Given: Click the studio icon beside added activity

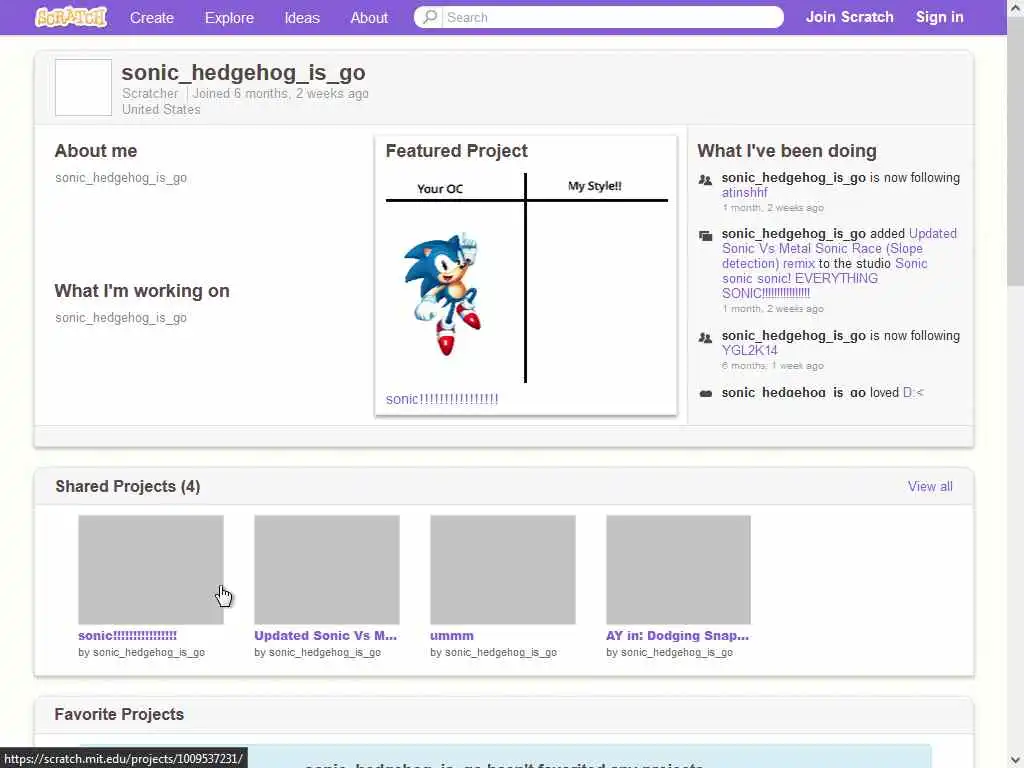Looking at the screenshot, I should point(705,236).
